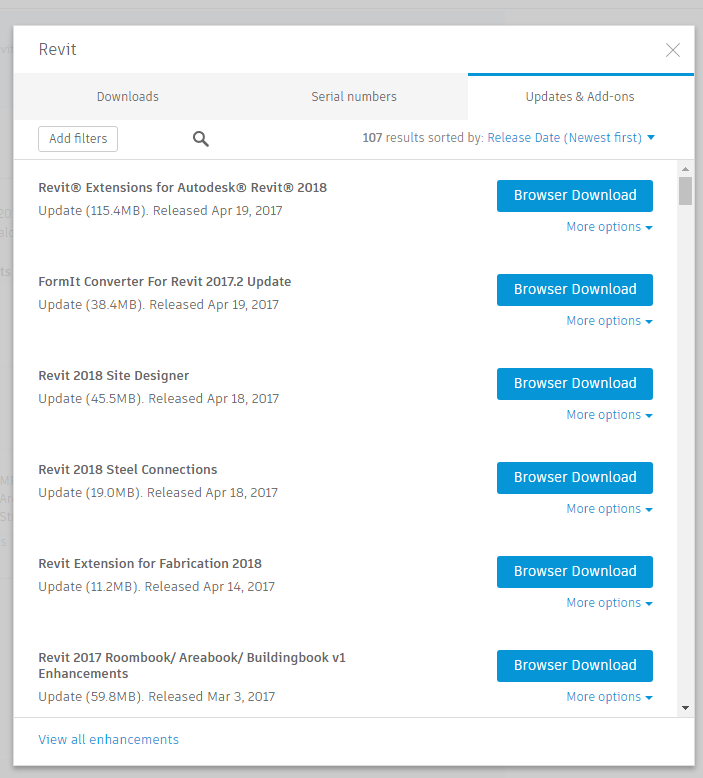Screen dimensions: 703x778
Task: Switch to the Downloads tab
Action: (128, 97)
